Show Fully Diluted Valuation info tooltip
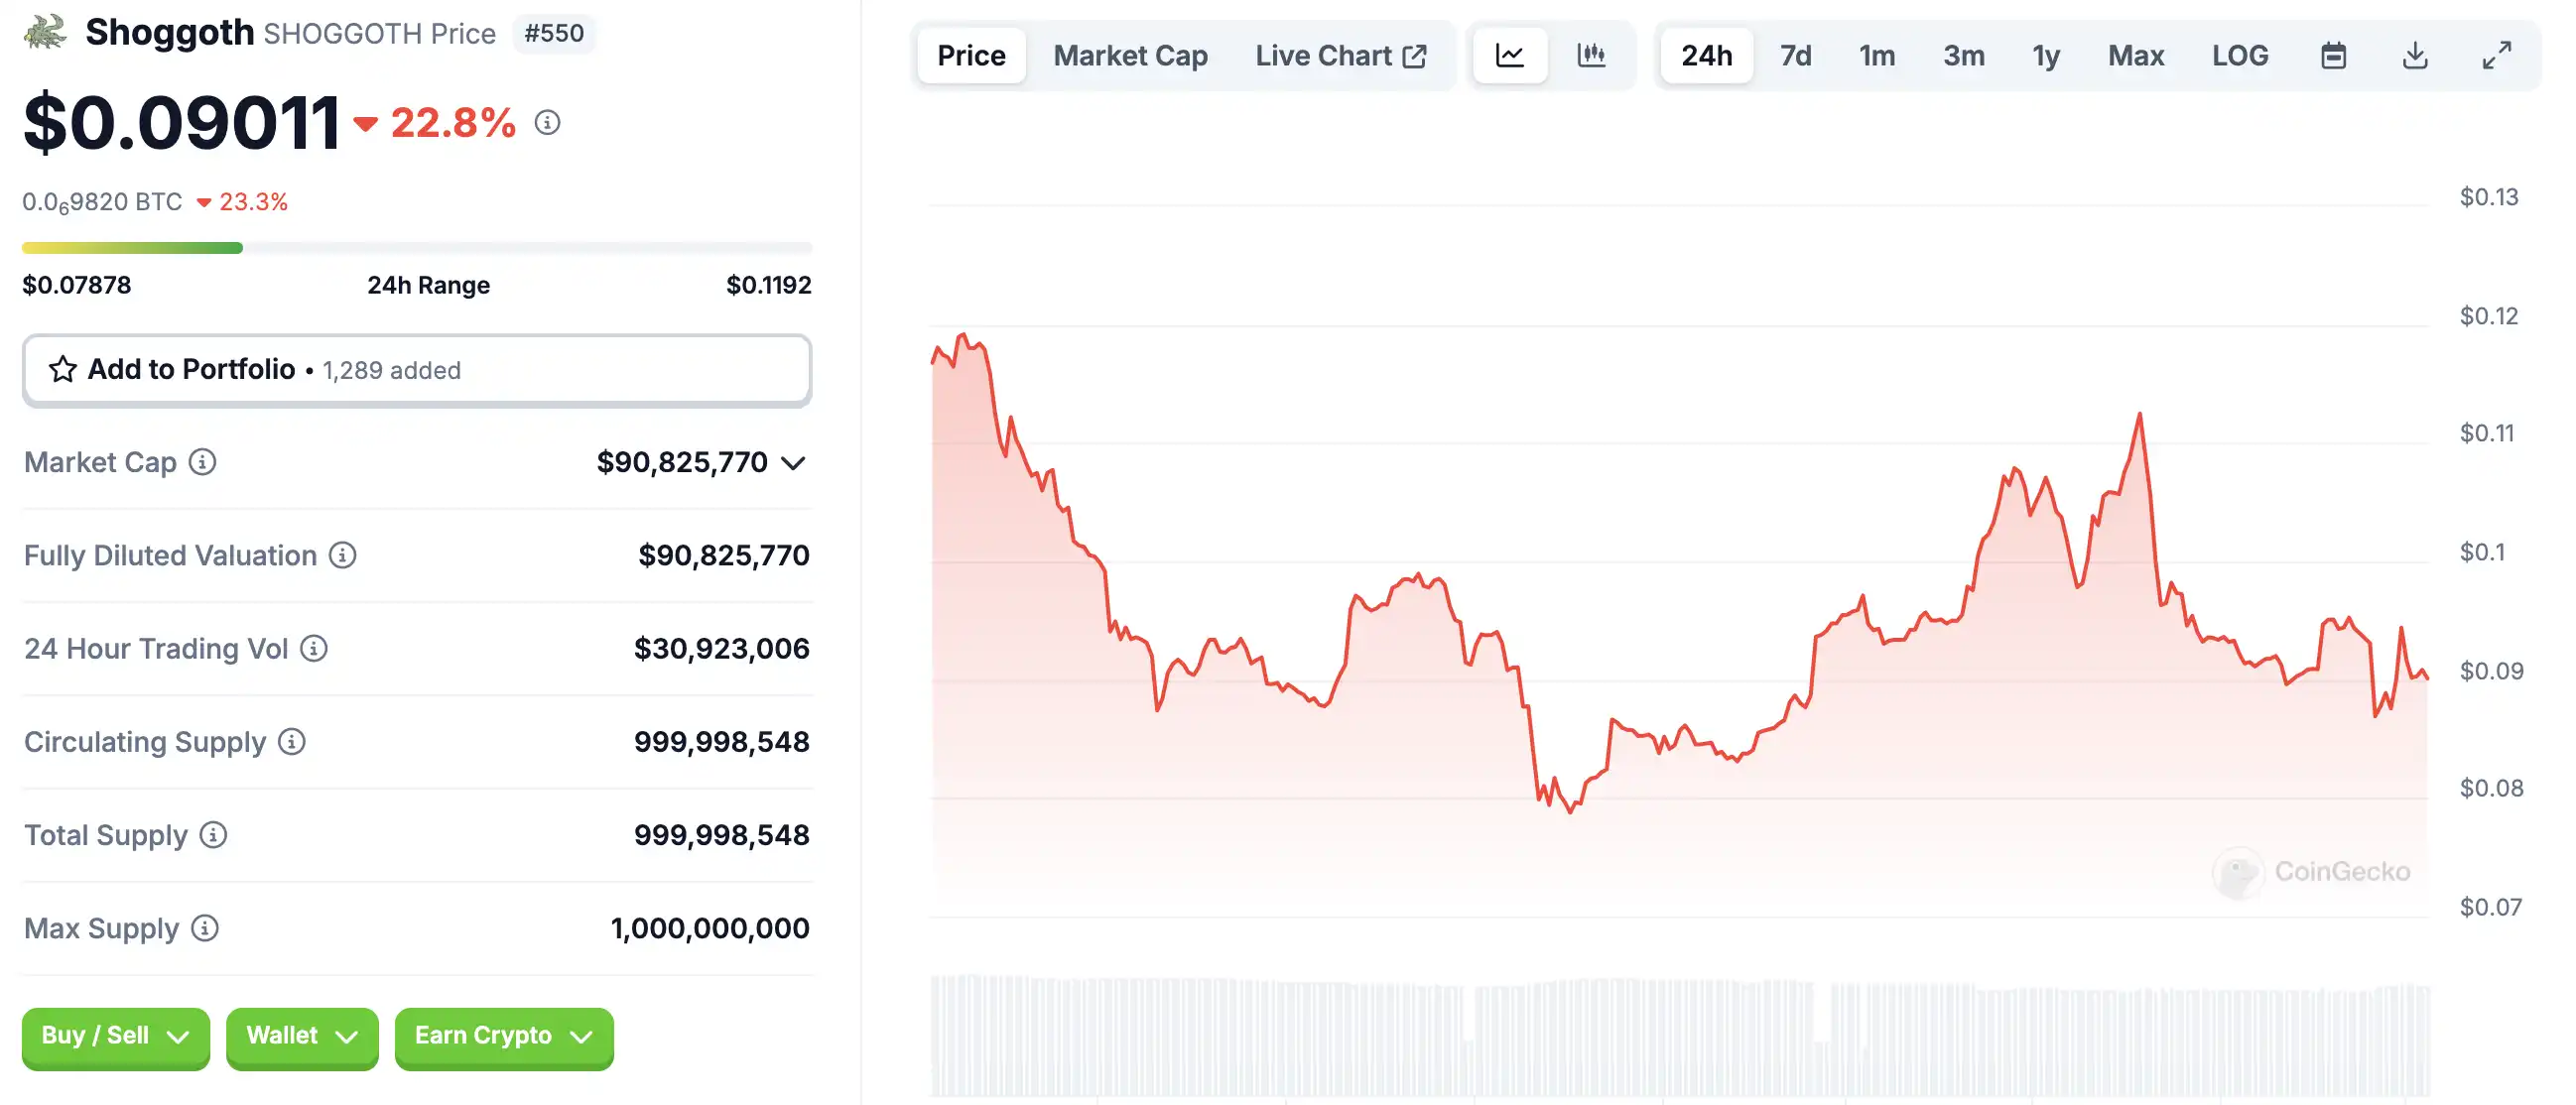 [343, 555]
